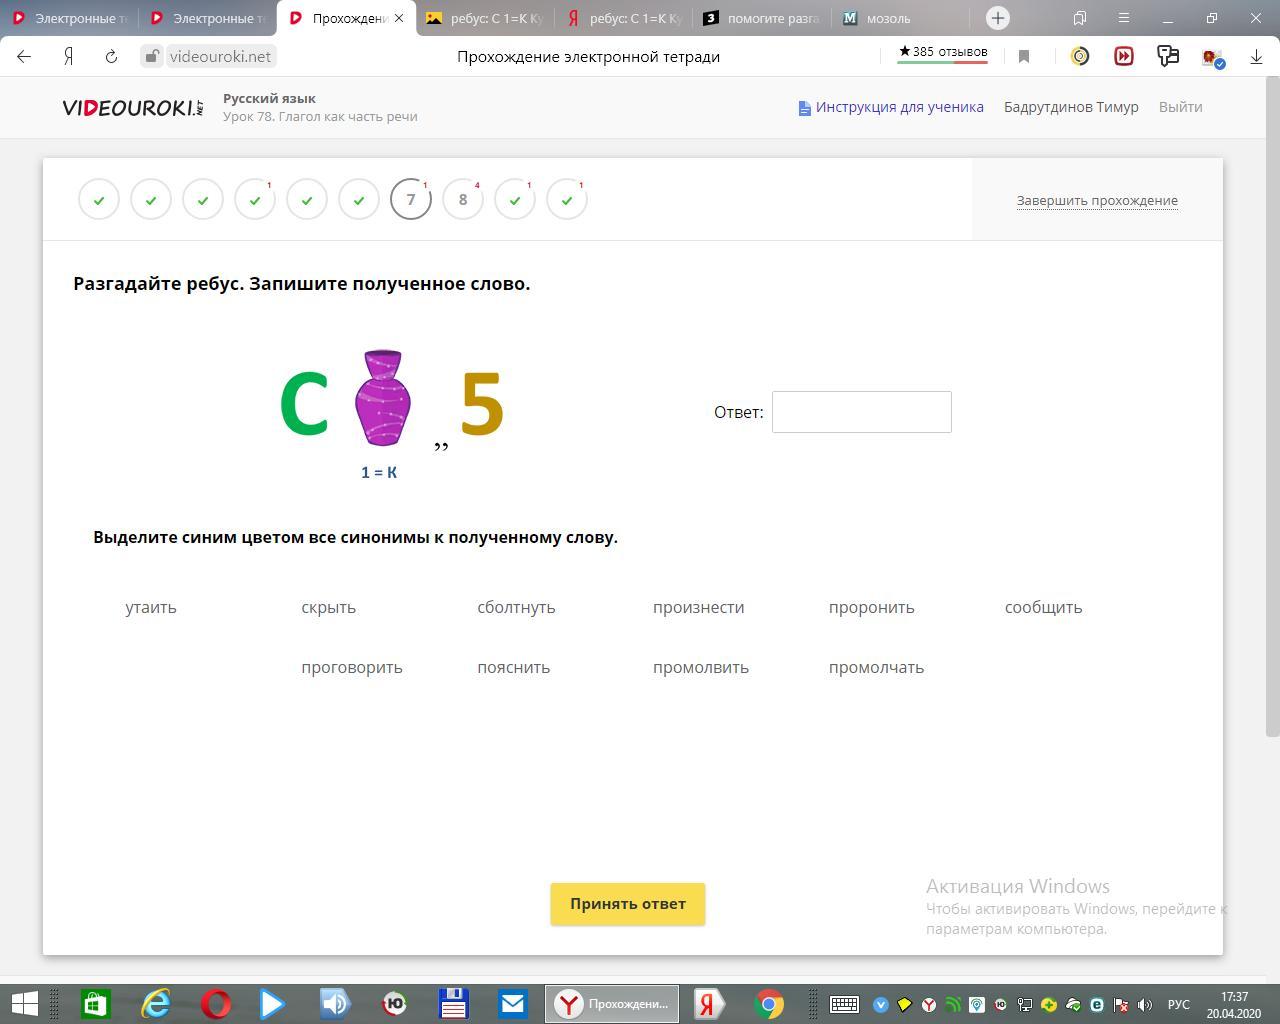Switch to the мозоль tab
The width and height of the screenshot is (1280, 1024).
coord(900,18)
